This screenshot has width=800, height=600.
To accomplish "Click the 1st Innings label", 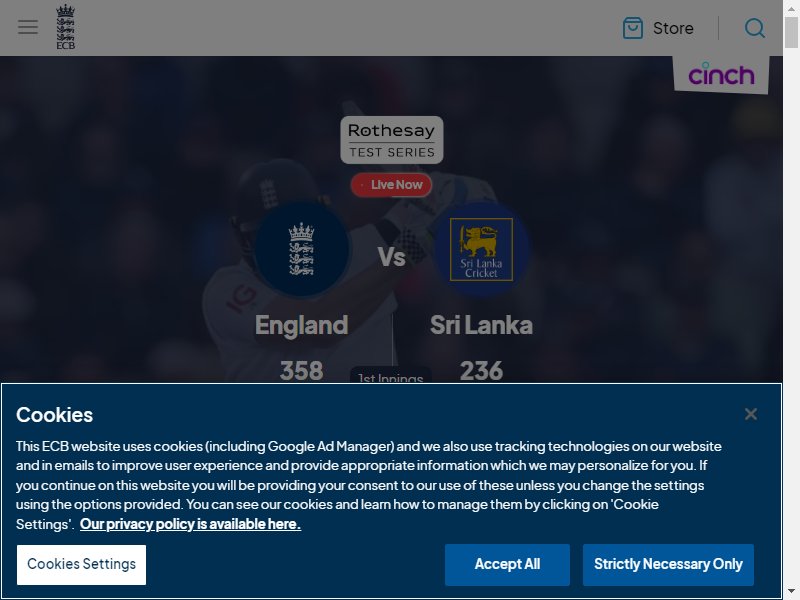I will coord(391,378).
